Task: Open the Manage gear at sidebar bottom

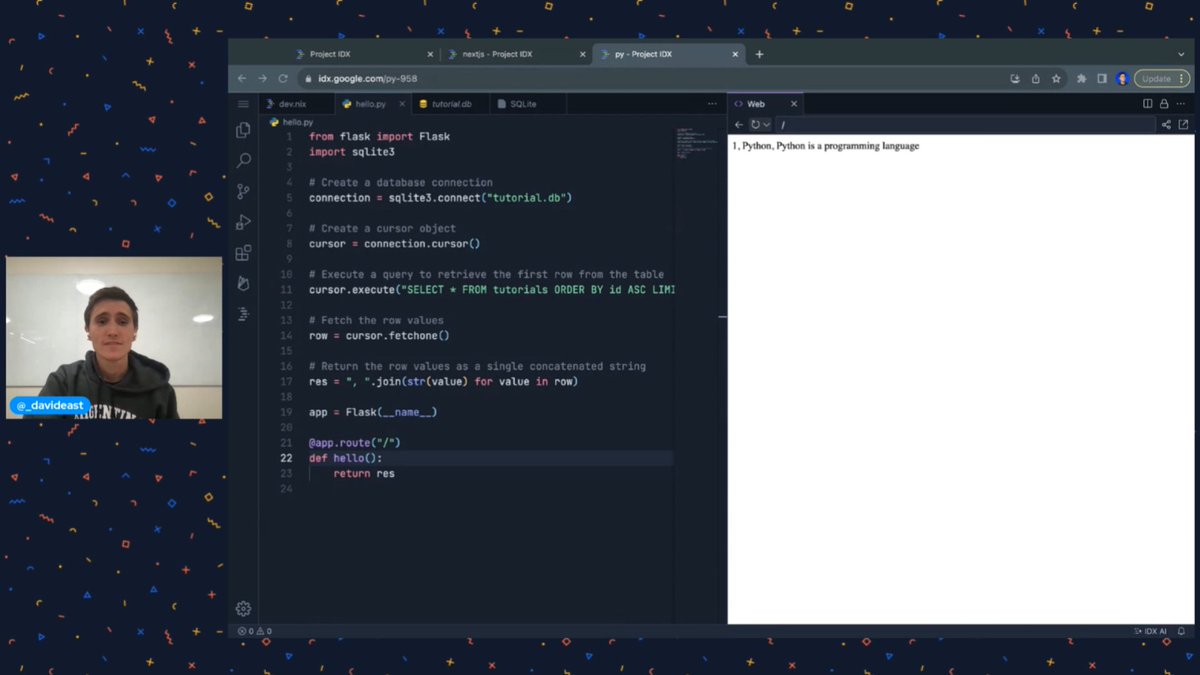Action: point(243,608)
